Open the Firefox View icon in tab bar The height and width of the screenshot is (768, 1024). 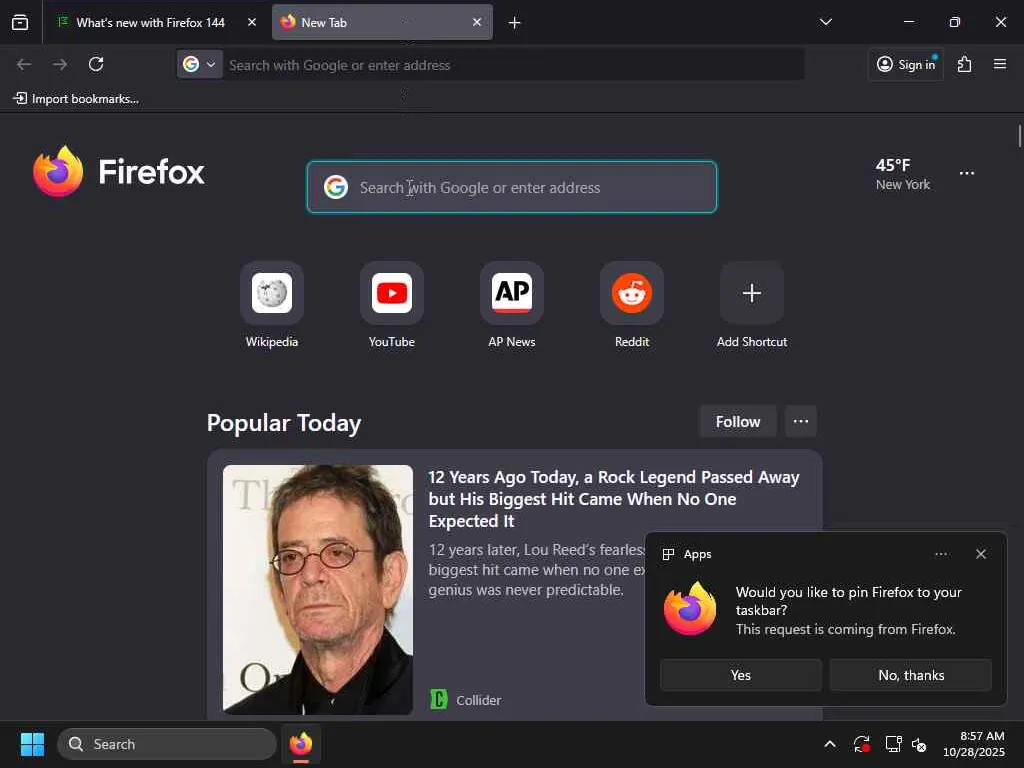pyautogui.click(x=20, y=23)
